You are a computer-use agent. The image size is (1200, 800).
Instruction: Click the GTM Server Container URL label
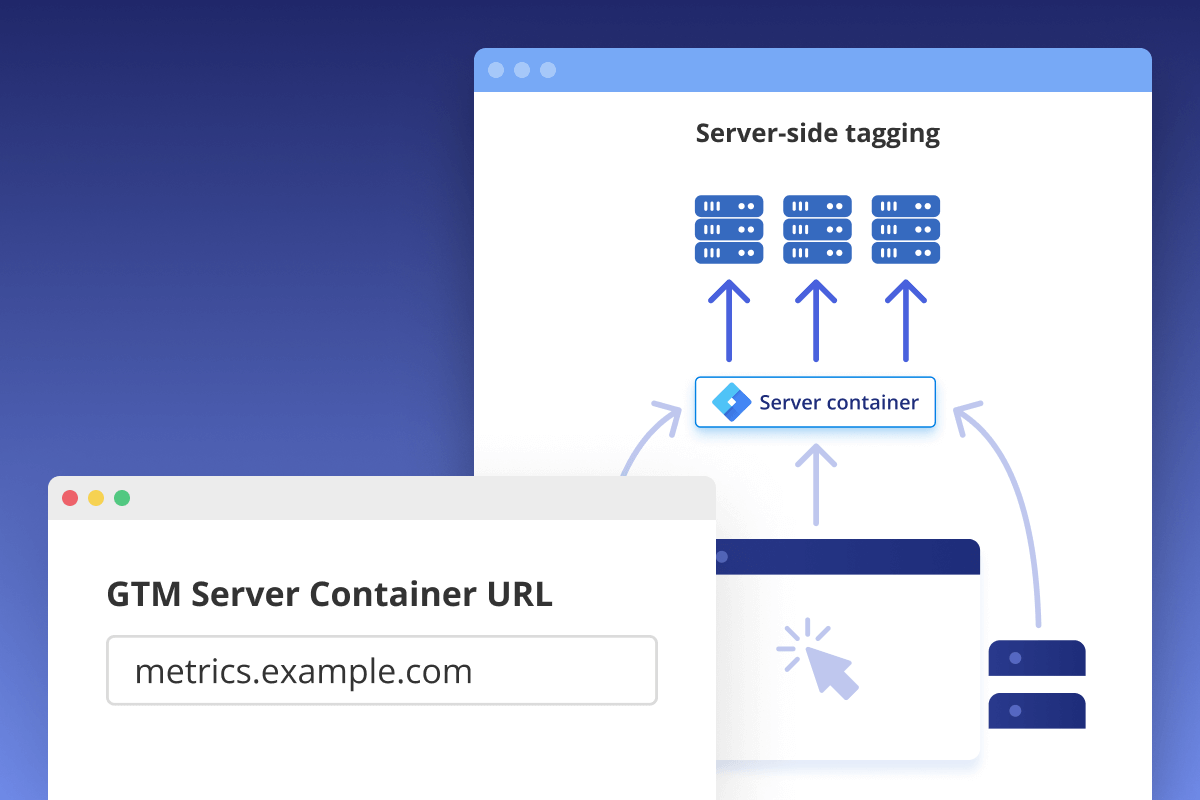[x=330, y=594]
